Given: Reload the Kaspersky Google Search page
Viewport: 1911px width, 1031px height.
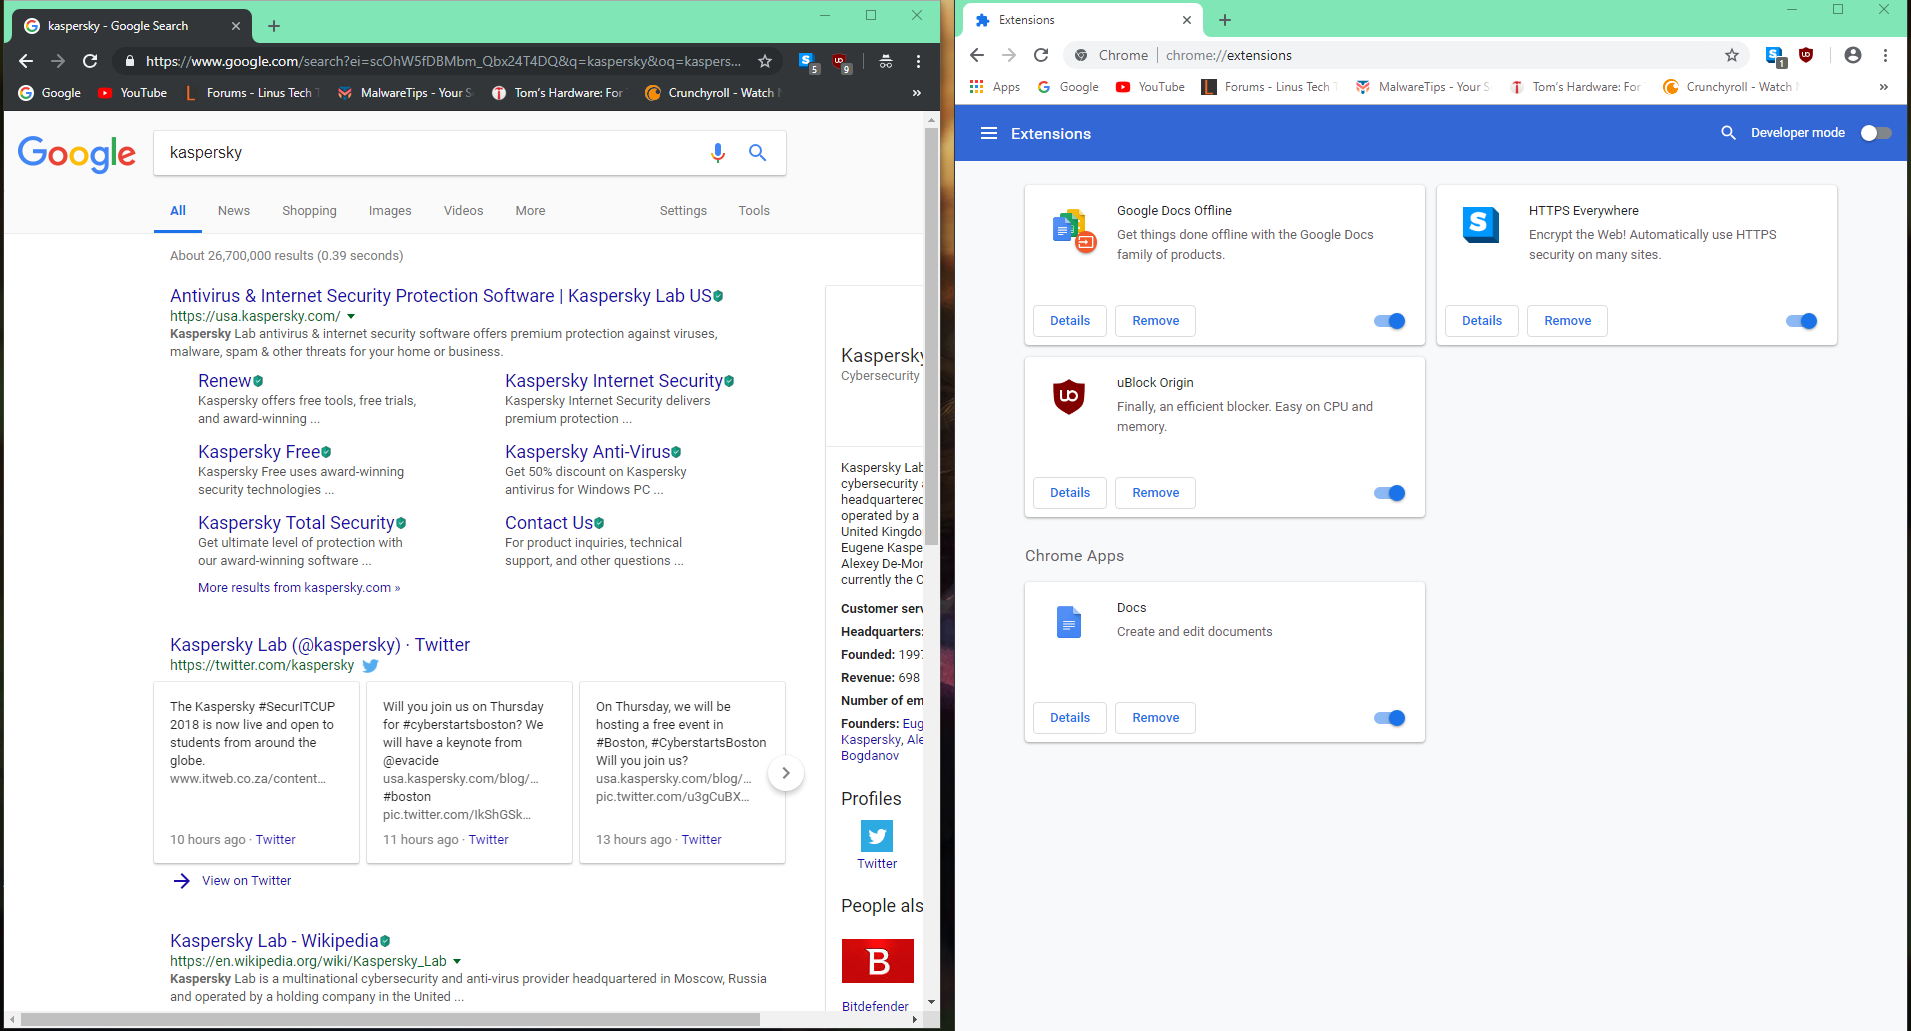Looking at the screenshot, I should click(90, 61).
